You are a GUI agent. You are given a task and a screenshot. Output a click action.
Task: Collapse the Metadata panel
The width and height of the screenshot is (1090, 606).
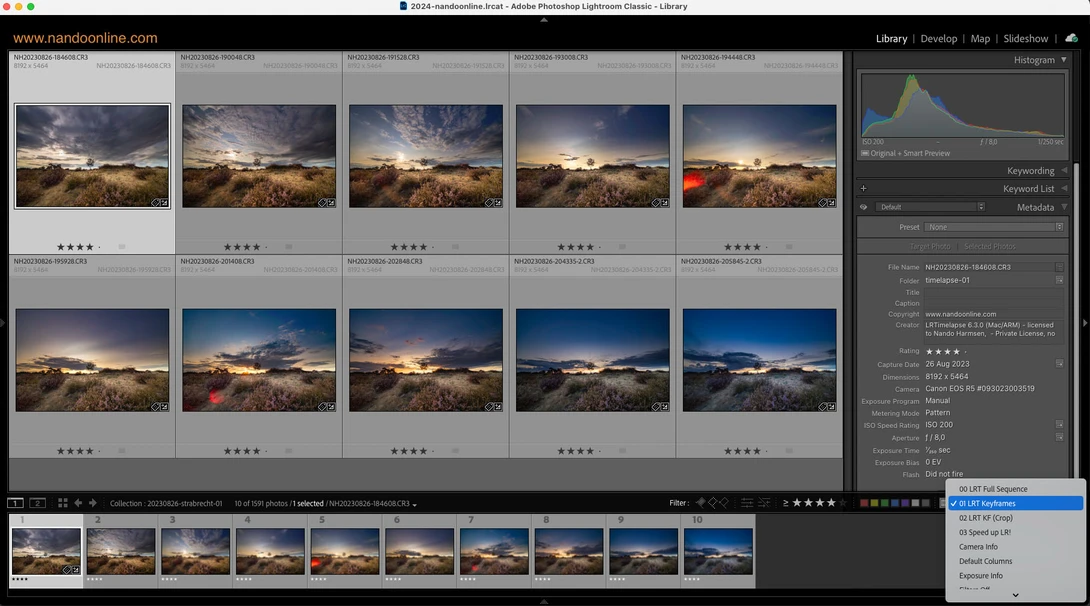[x=1064, y=207]
